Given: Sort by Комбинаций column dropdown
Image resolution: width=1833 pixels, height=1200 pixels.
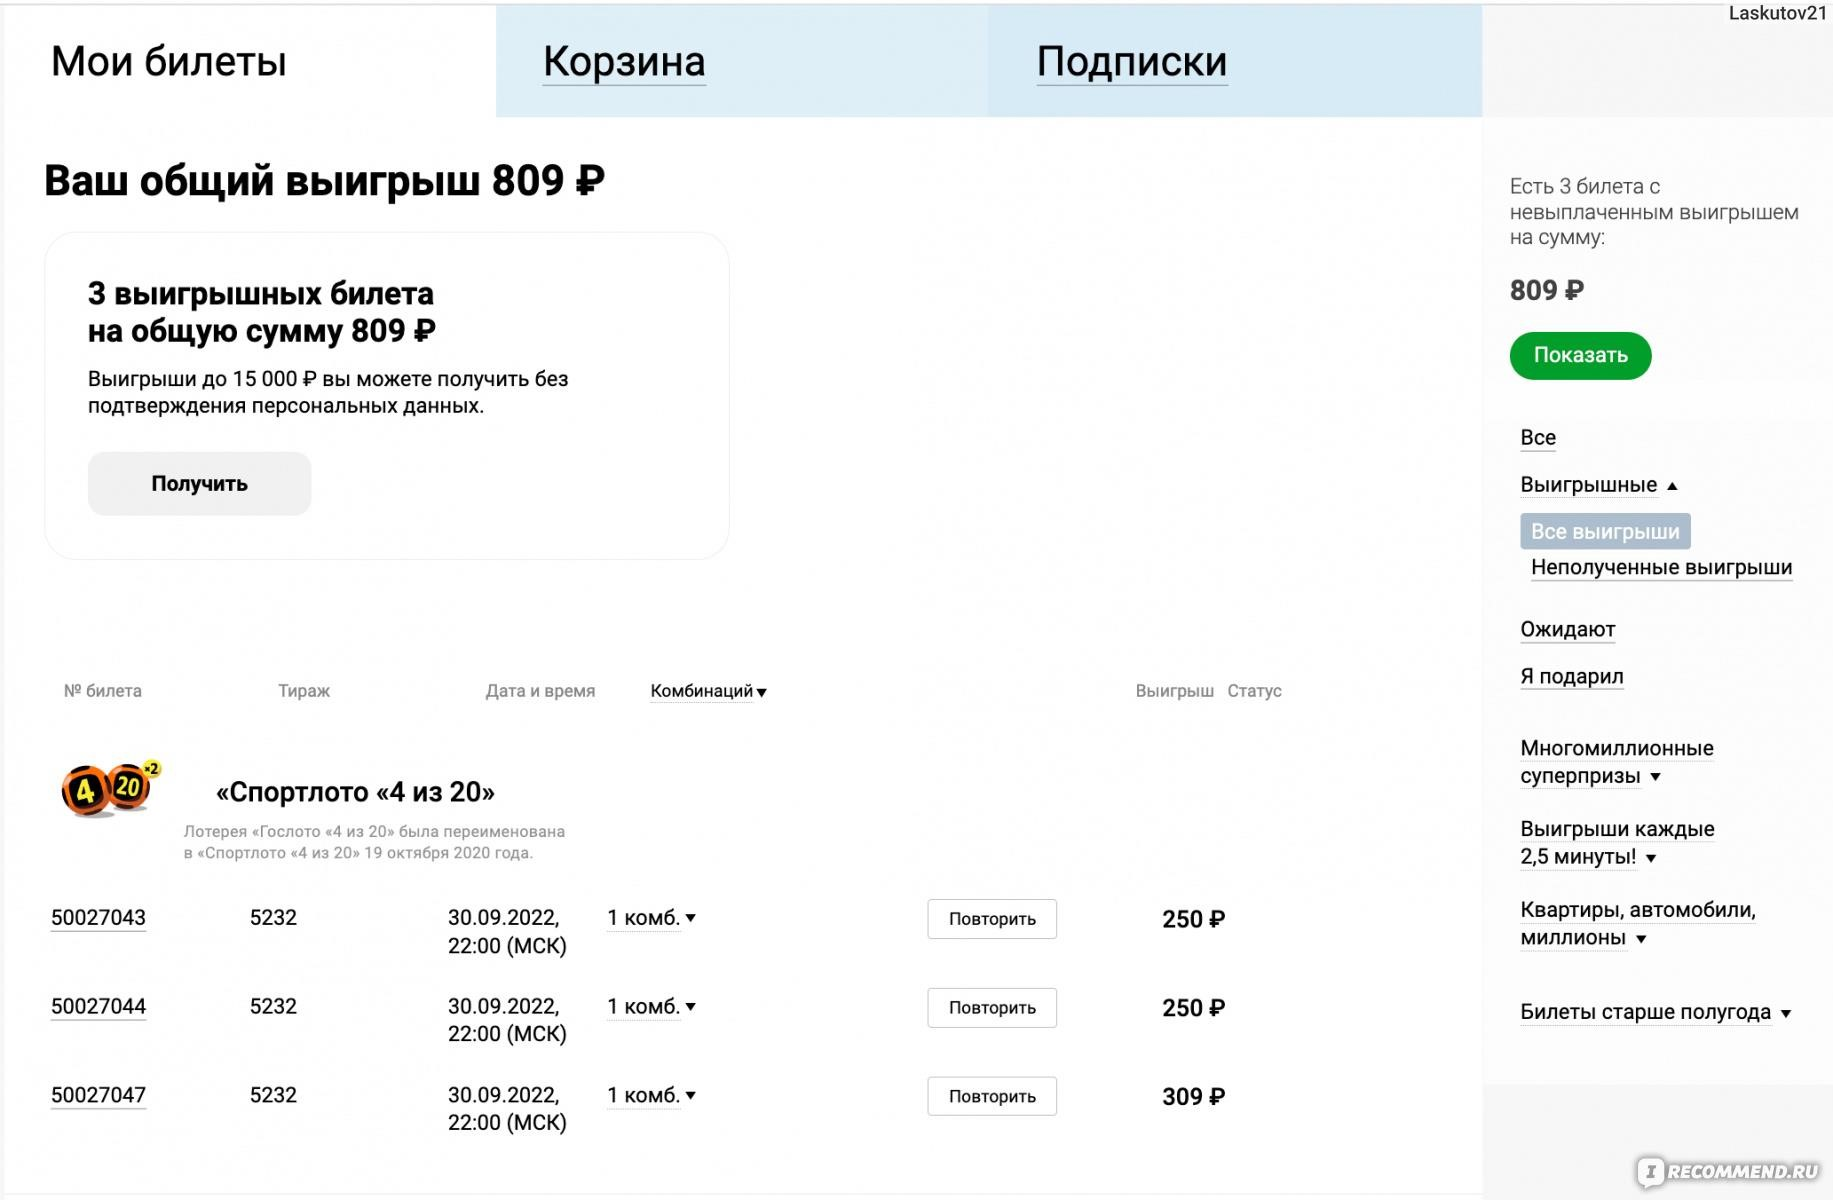Looking at the screenshot, I should coord(708,691).
